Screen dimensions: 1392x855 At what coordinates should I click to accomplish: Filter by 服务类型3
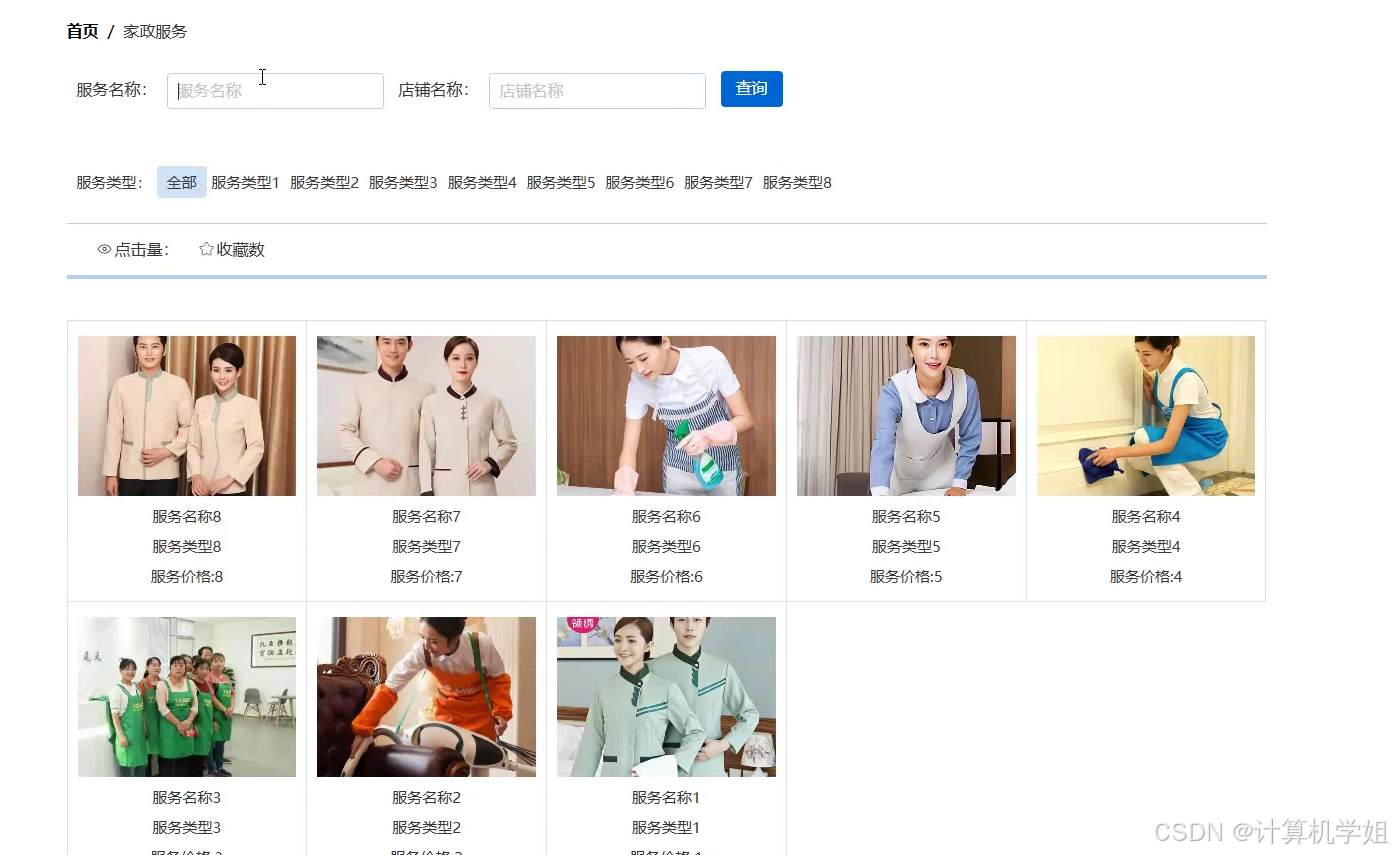coord(403,183)
